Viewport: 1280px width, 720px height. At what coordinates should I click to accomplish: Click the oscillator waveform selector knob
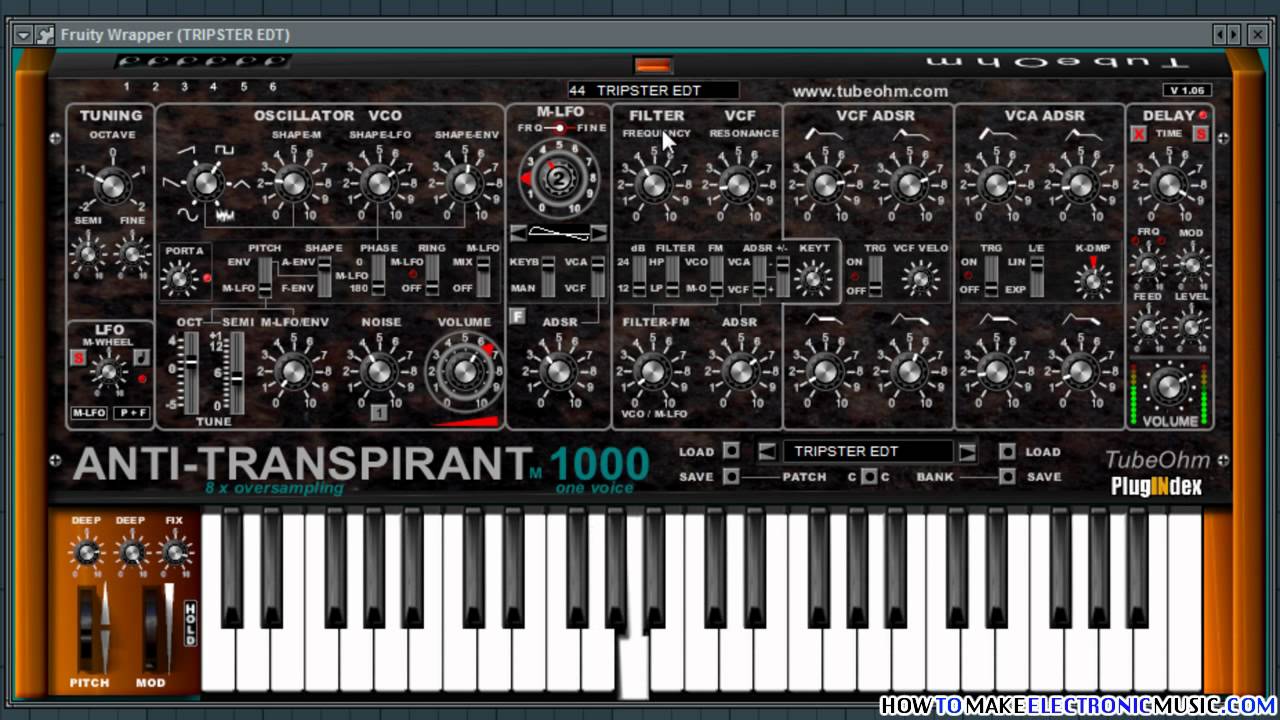pos(206,183)
